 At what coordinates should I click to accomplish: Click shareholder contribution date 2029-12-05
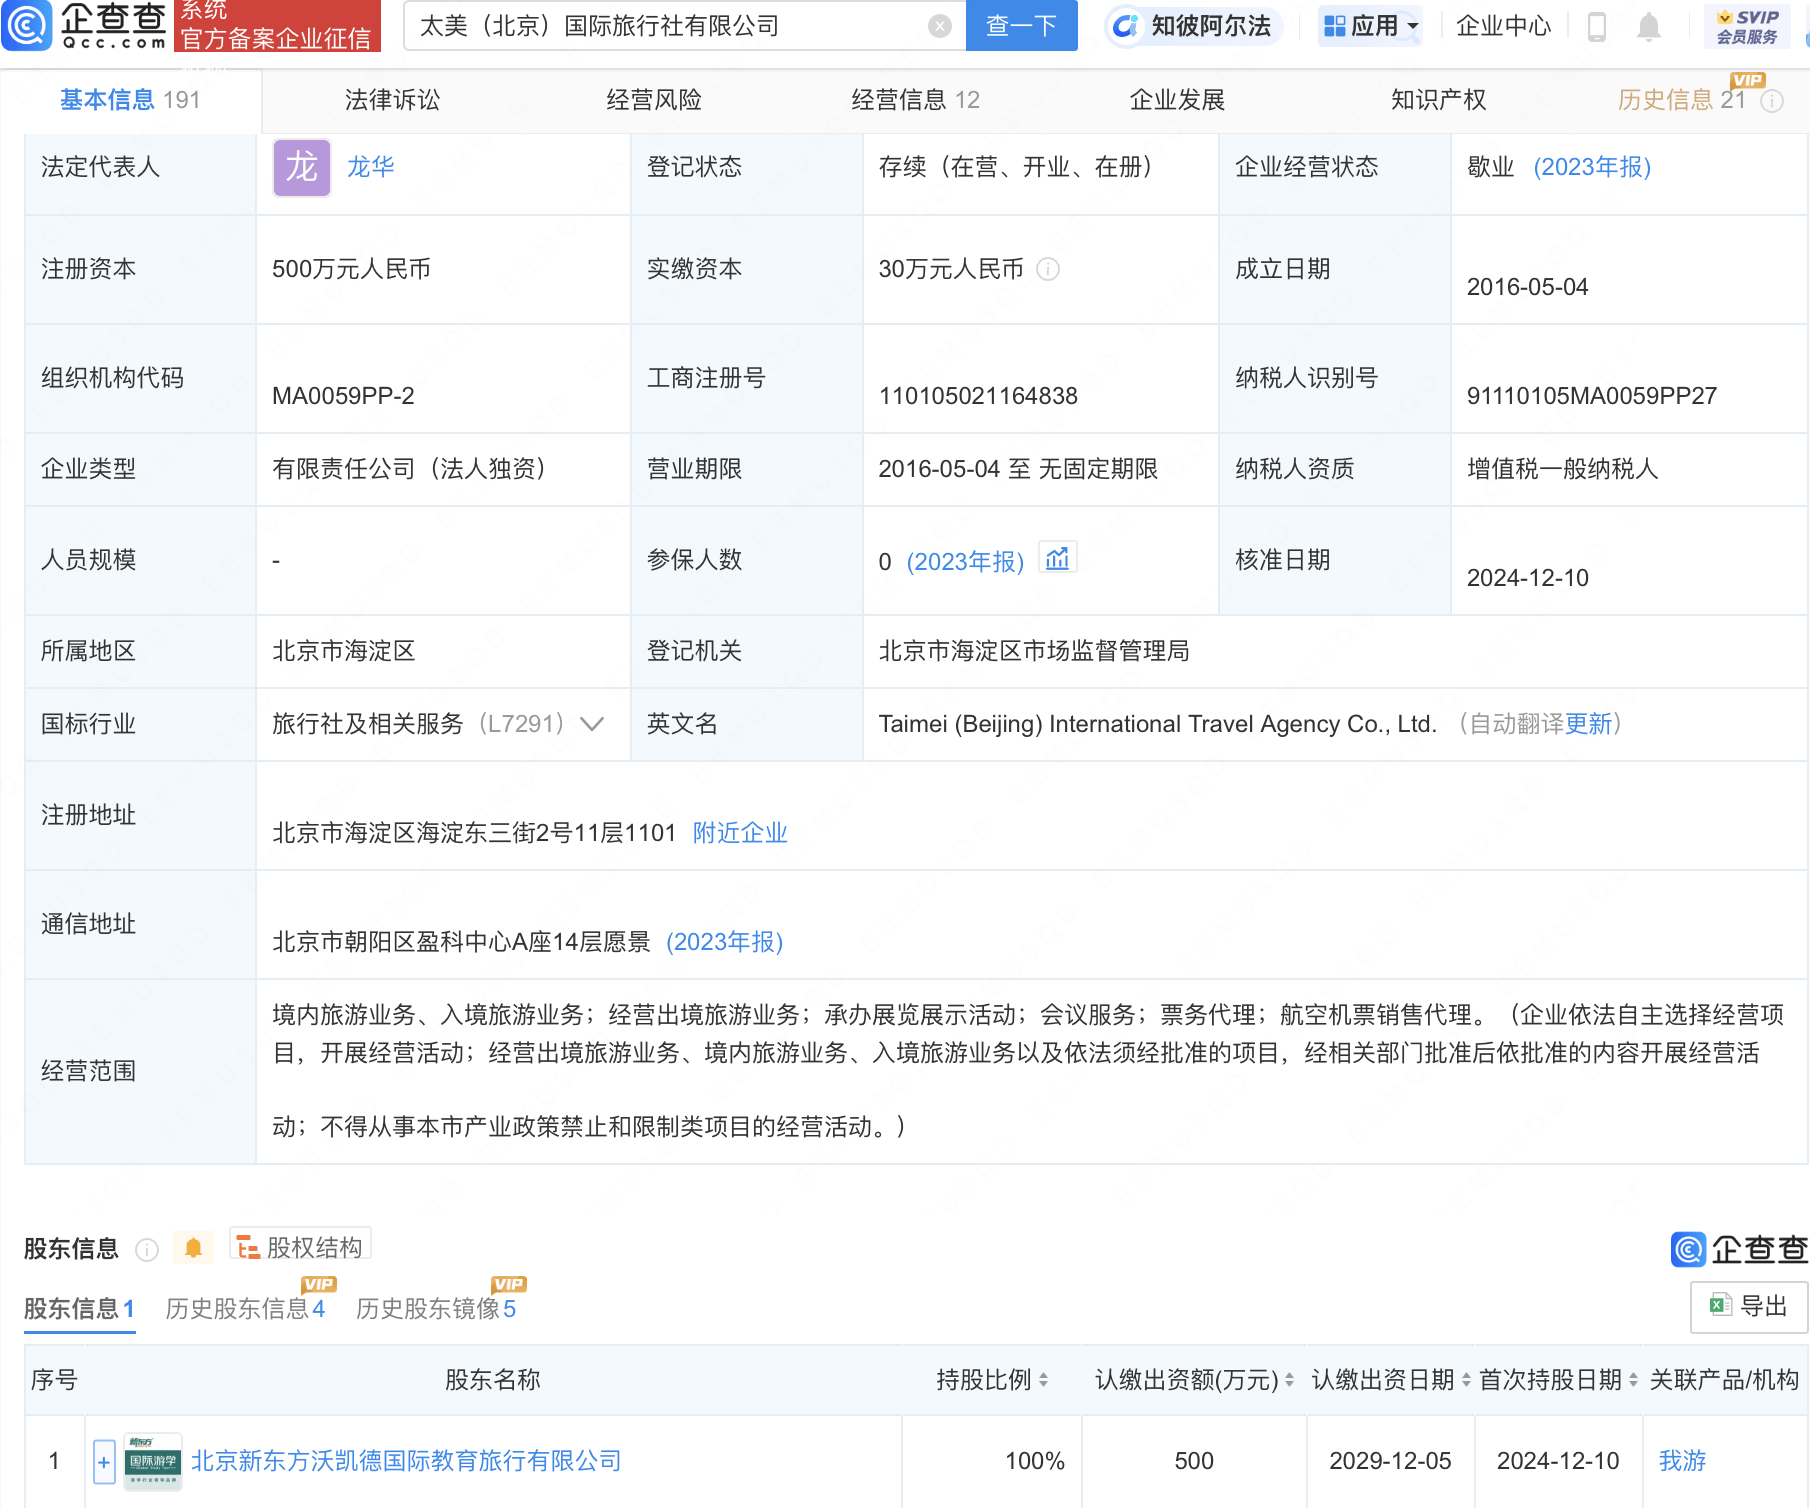click(1390, 1461)
